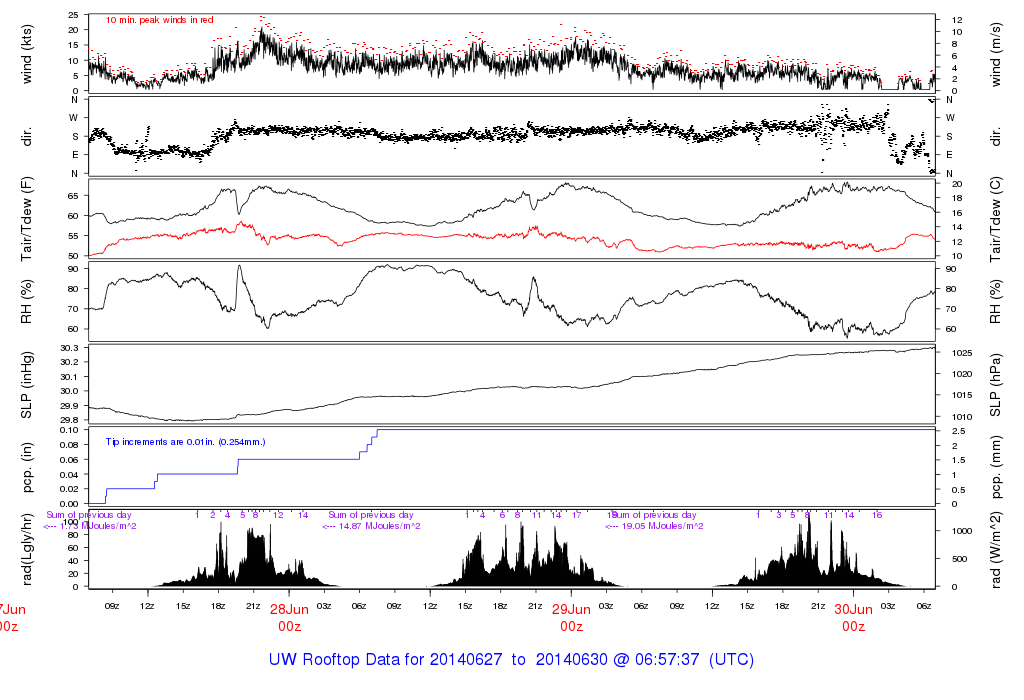Image resolution: width=1024 pixels, height=700 pixels.
Task: Select the 'SLP (inHg)' axis label
Action: [x=27, y=385]
